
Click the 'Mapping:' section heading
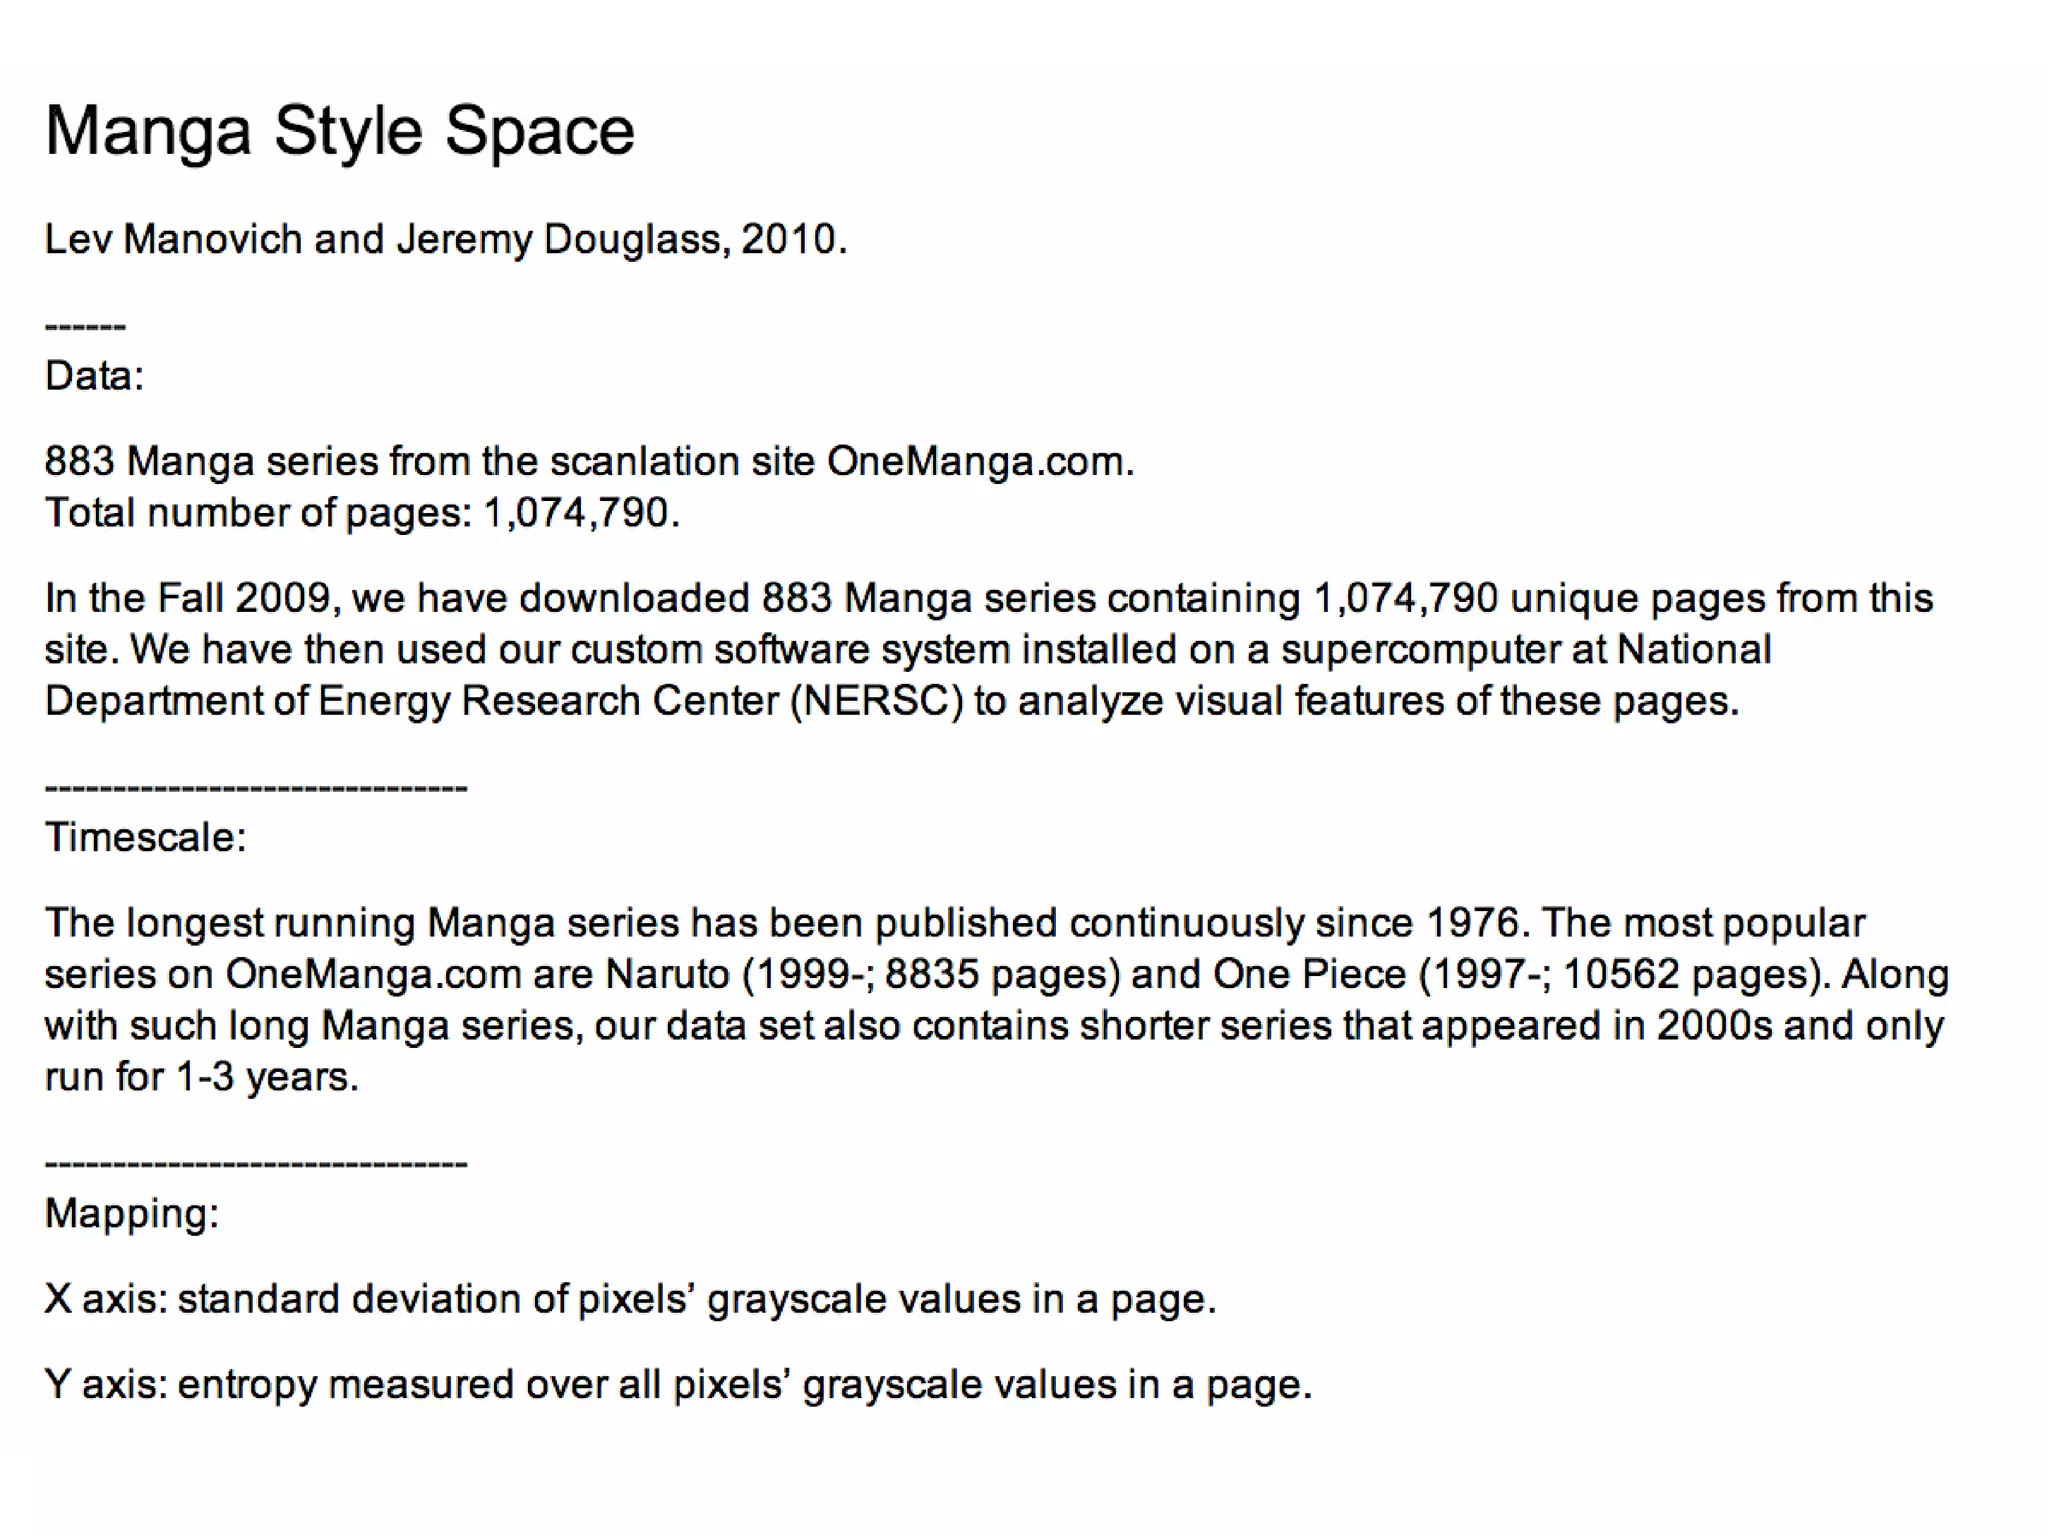[x=131, y=1213]
